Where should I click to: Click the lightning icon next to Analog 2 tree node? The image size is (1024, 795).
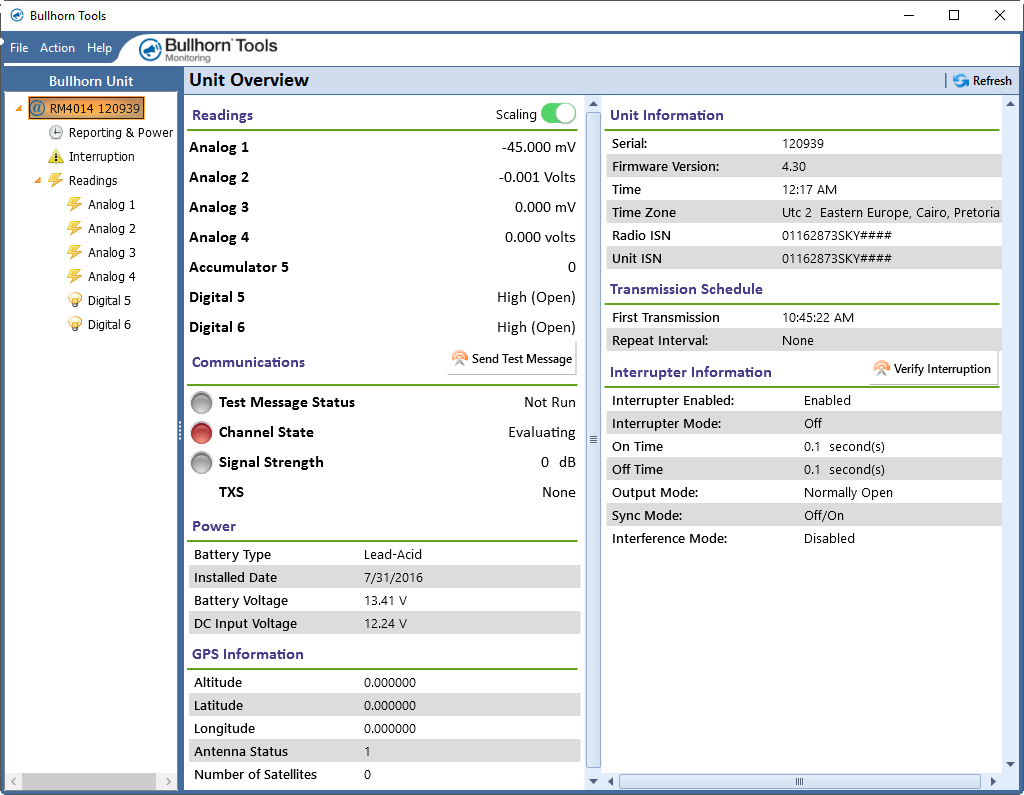tap(75, 229)
